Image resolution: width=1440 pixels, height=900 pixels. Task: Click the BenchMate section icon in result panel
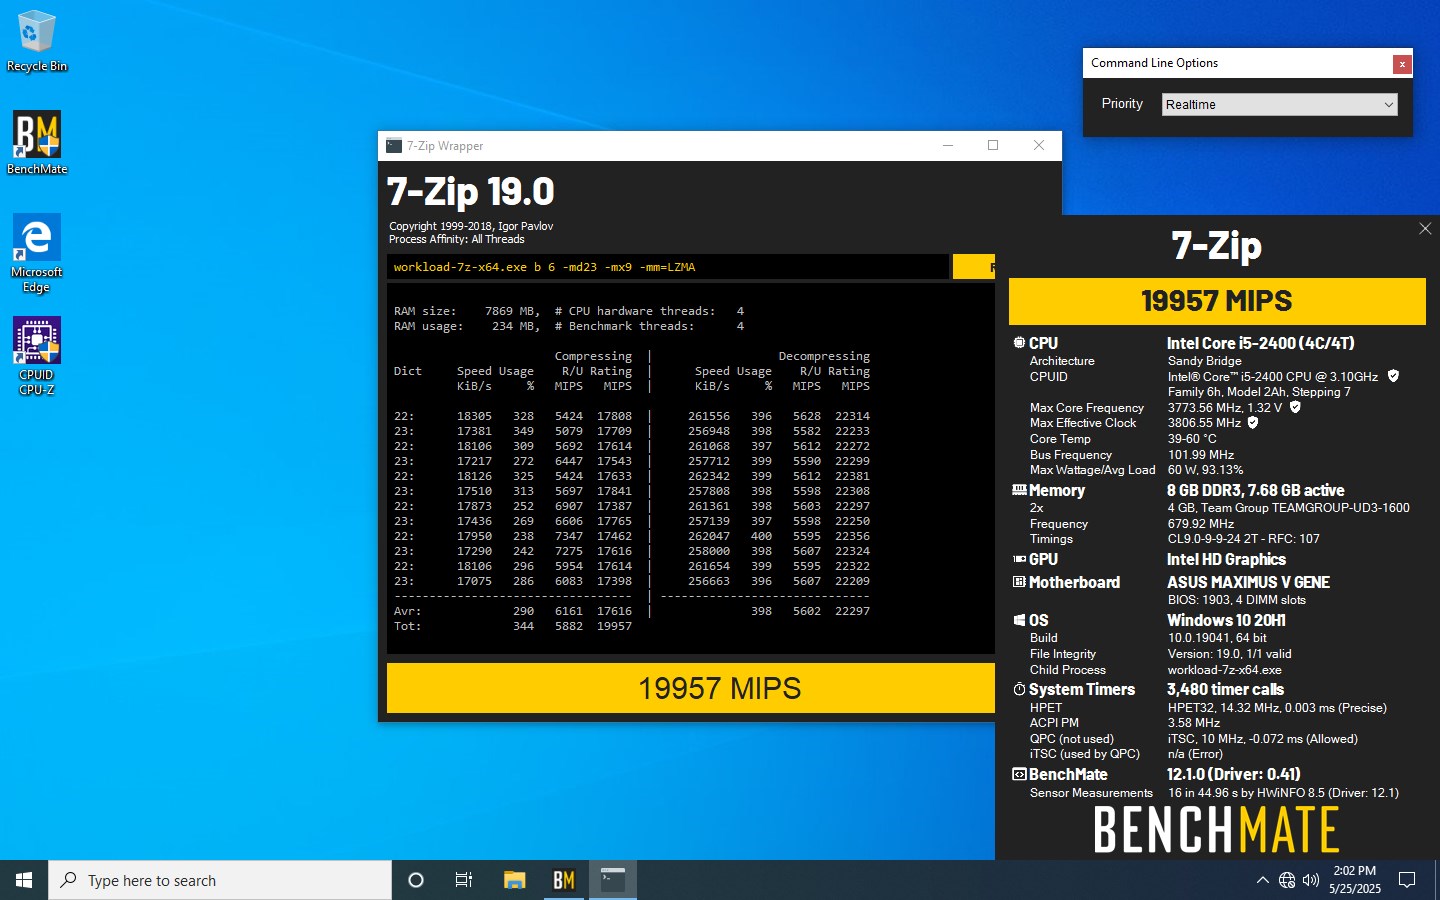[x=1019, y=774]
